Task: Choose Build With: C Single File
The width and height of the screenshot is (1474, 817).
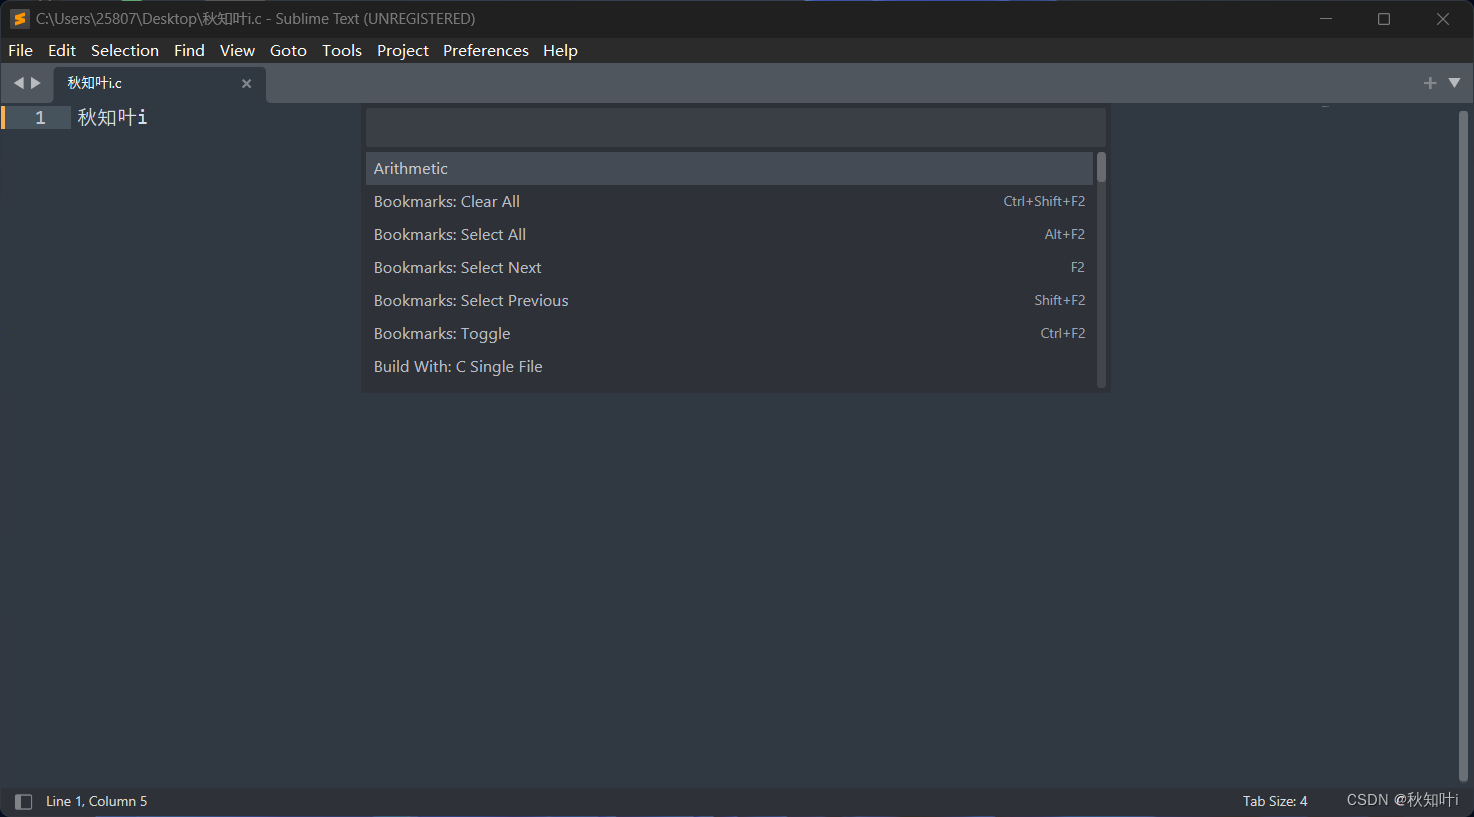Action: pos(729,366)
